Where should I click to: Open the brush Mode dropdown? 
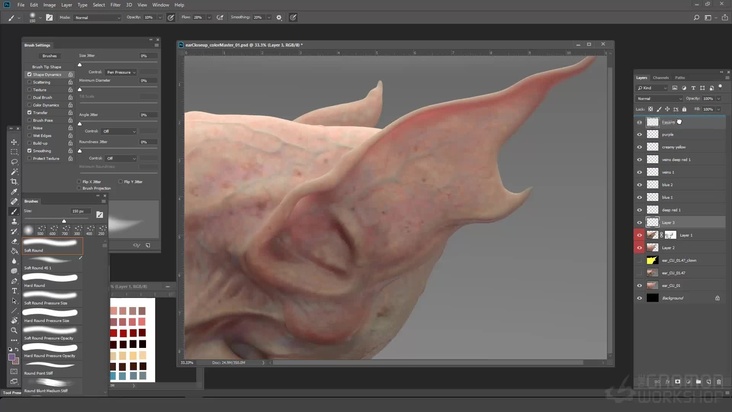click(97, 17)
